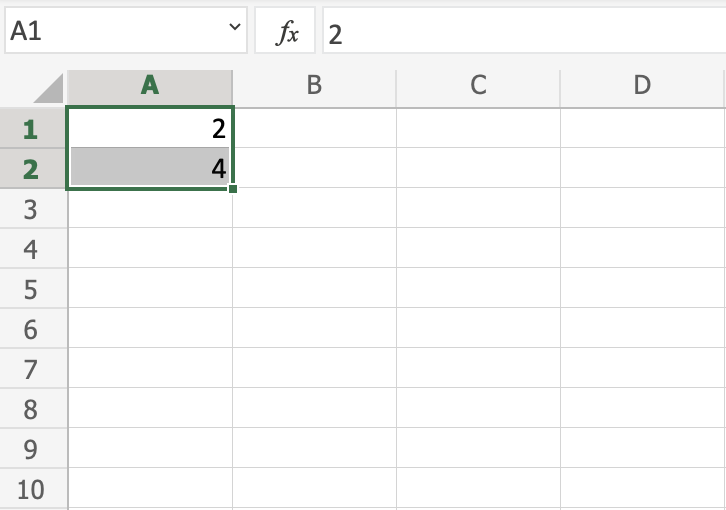Select the row 3 header
726x510 pixels.
click(x=30, y=209)
